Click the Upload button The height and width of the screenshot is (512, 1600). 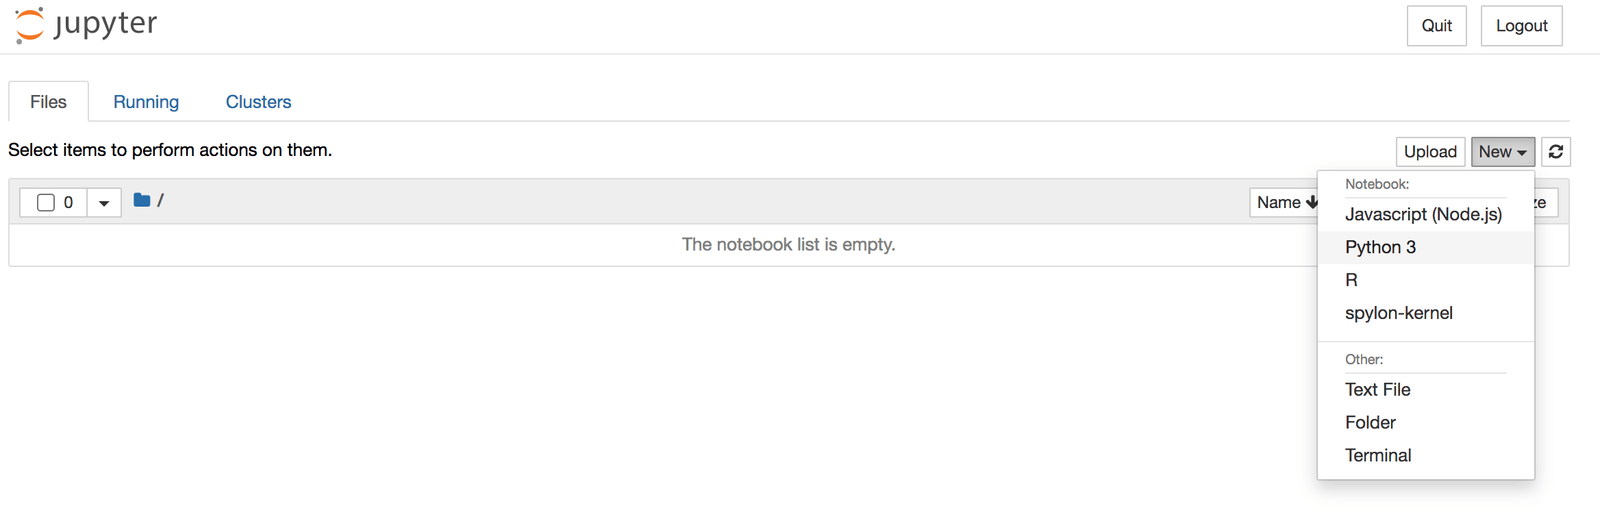[x=1430, y=152]
